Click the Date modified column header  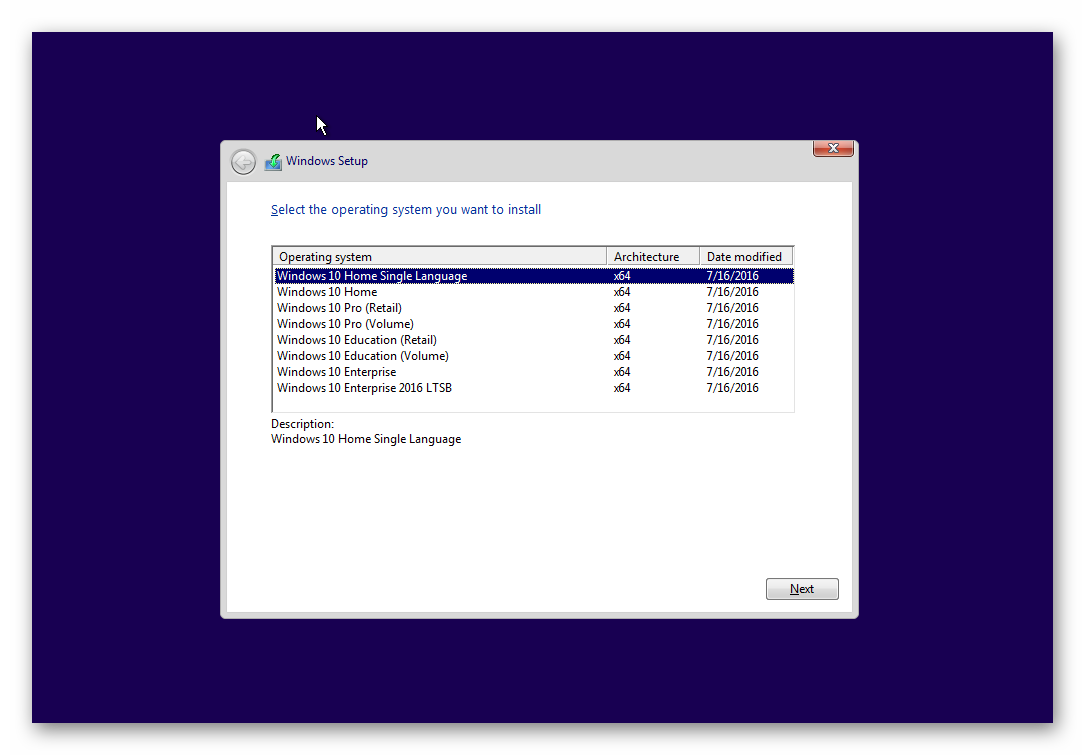(x=746, y=257)
